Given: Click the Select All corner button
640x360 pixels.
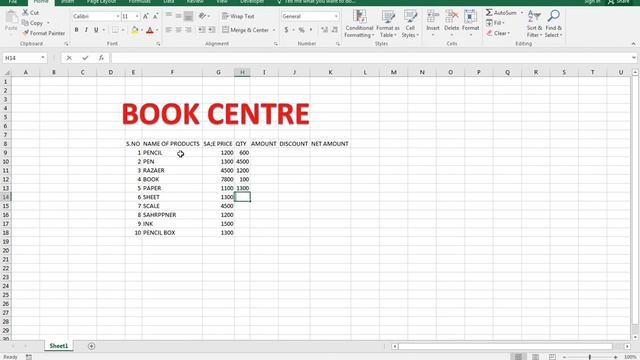Looking at the screenshot, I should [x=6, y=72].
